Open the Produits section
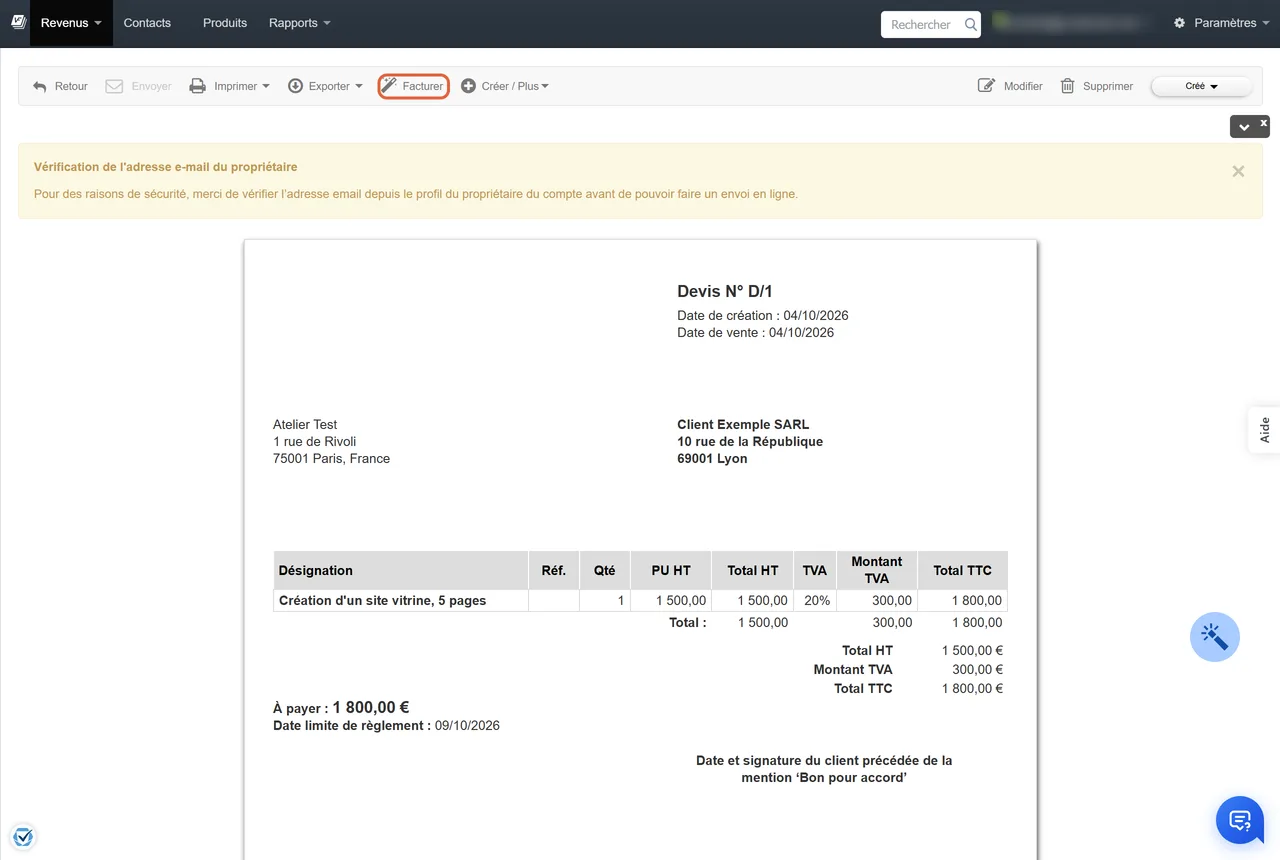Image resolution: width=1280 pixels, height=860 pixels. [x=225, y=23]
